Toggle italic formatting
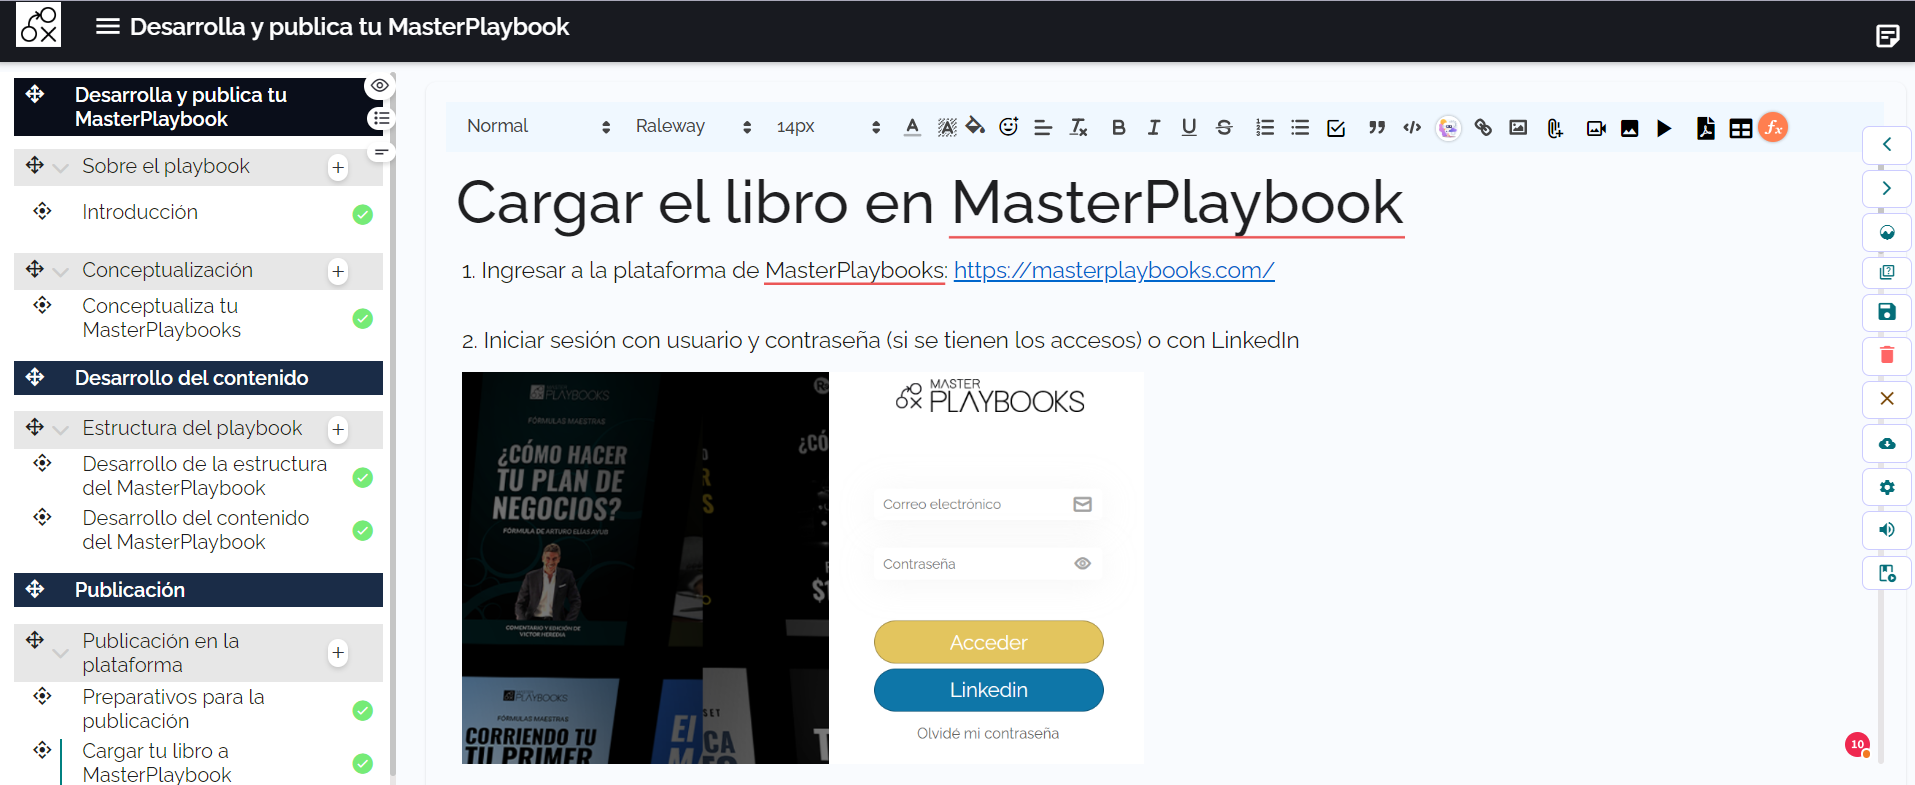1915x785 pixels. tap(1154, 127)
